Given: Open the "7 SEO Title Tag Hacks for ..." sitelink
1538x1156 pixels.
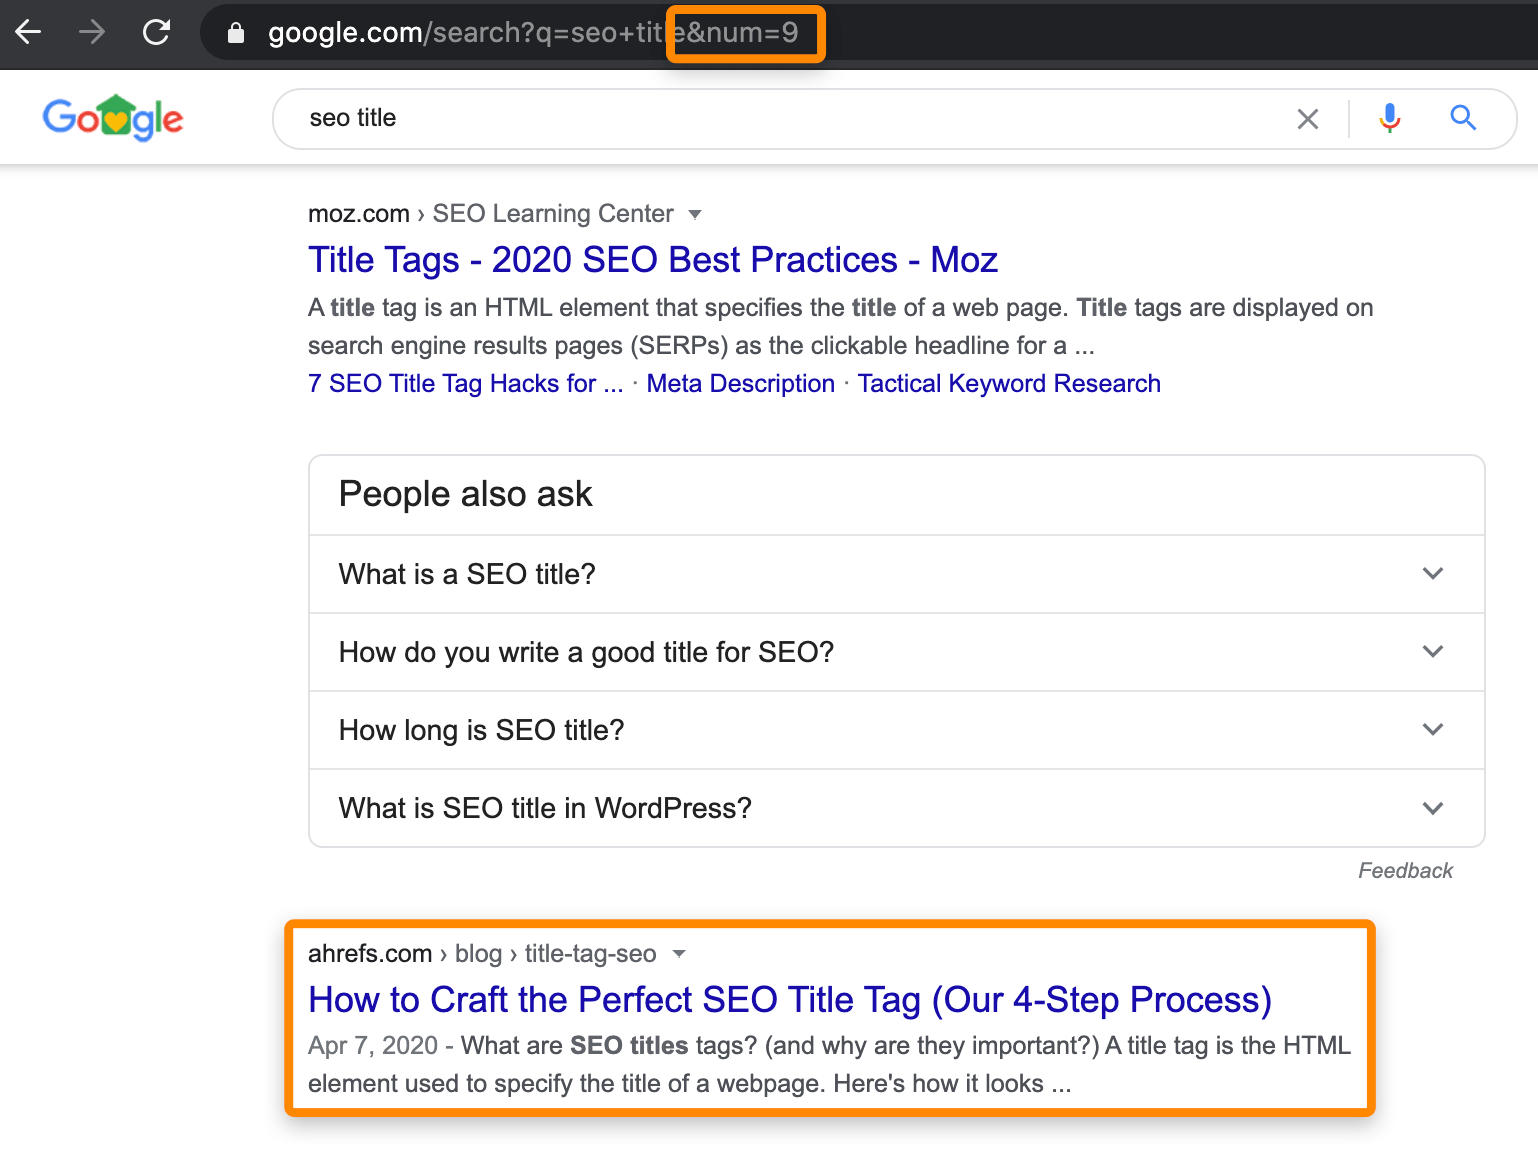Looking at the screenshot, I should point(465,384).
